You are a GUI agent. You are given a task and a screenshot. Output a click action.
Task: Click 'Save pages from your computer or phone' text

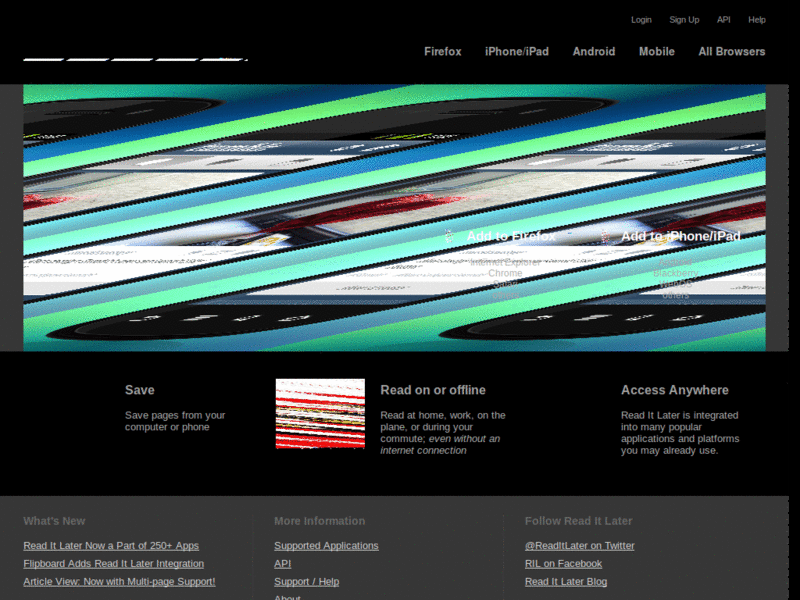(x=175, y=421)
